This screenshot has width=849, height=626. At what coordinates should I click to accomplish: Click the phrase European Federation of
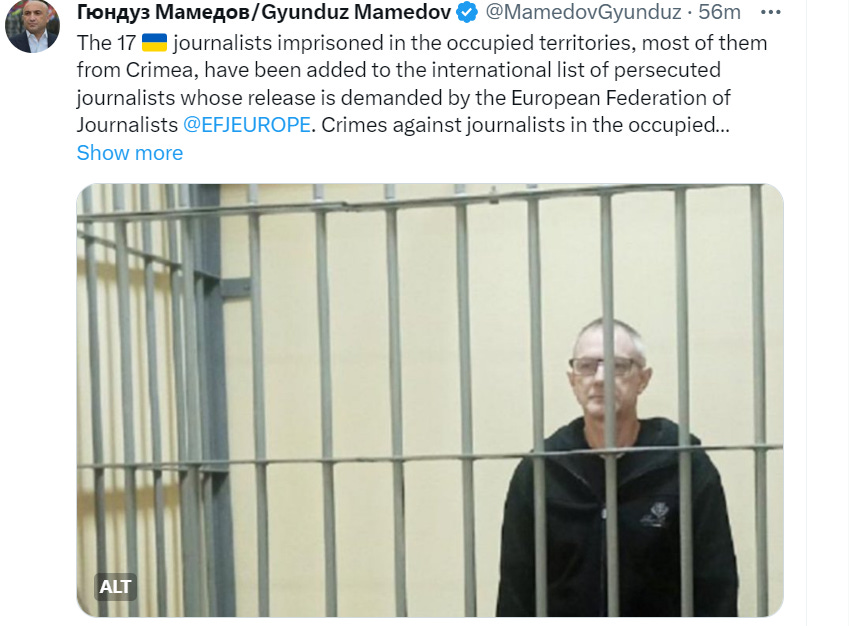621,97
